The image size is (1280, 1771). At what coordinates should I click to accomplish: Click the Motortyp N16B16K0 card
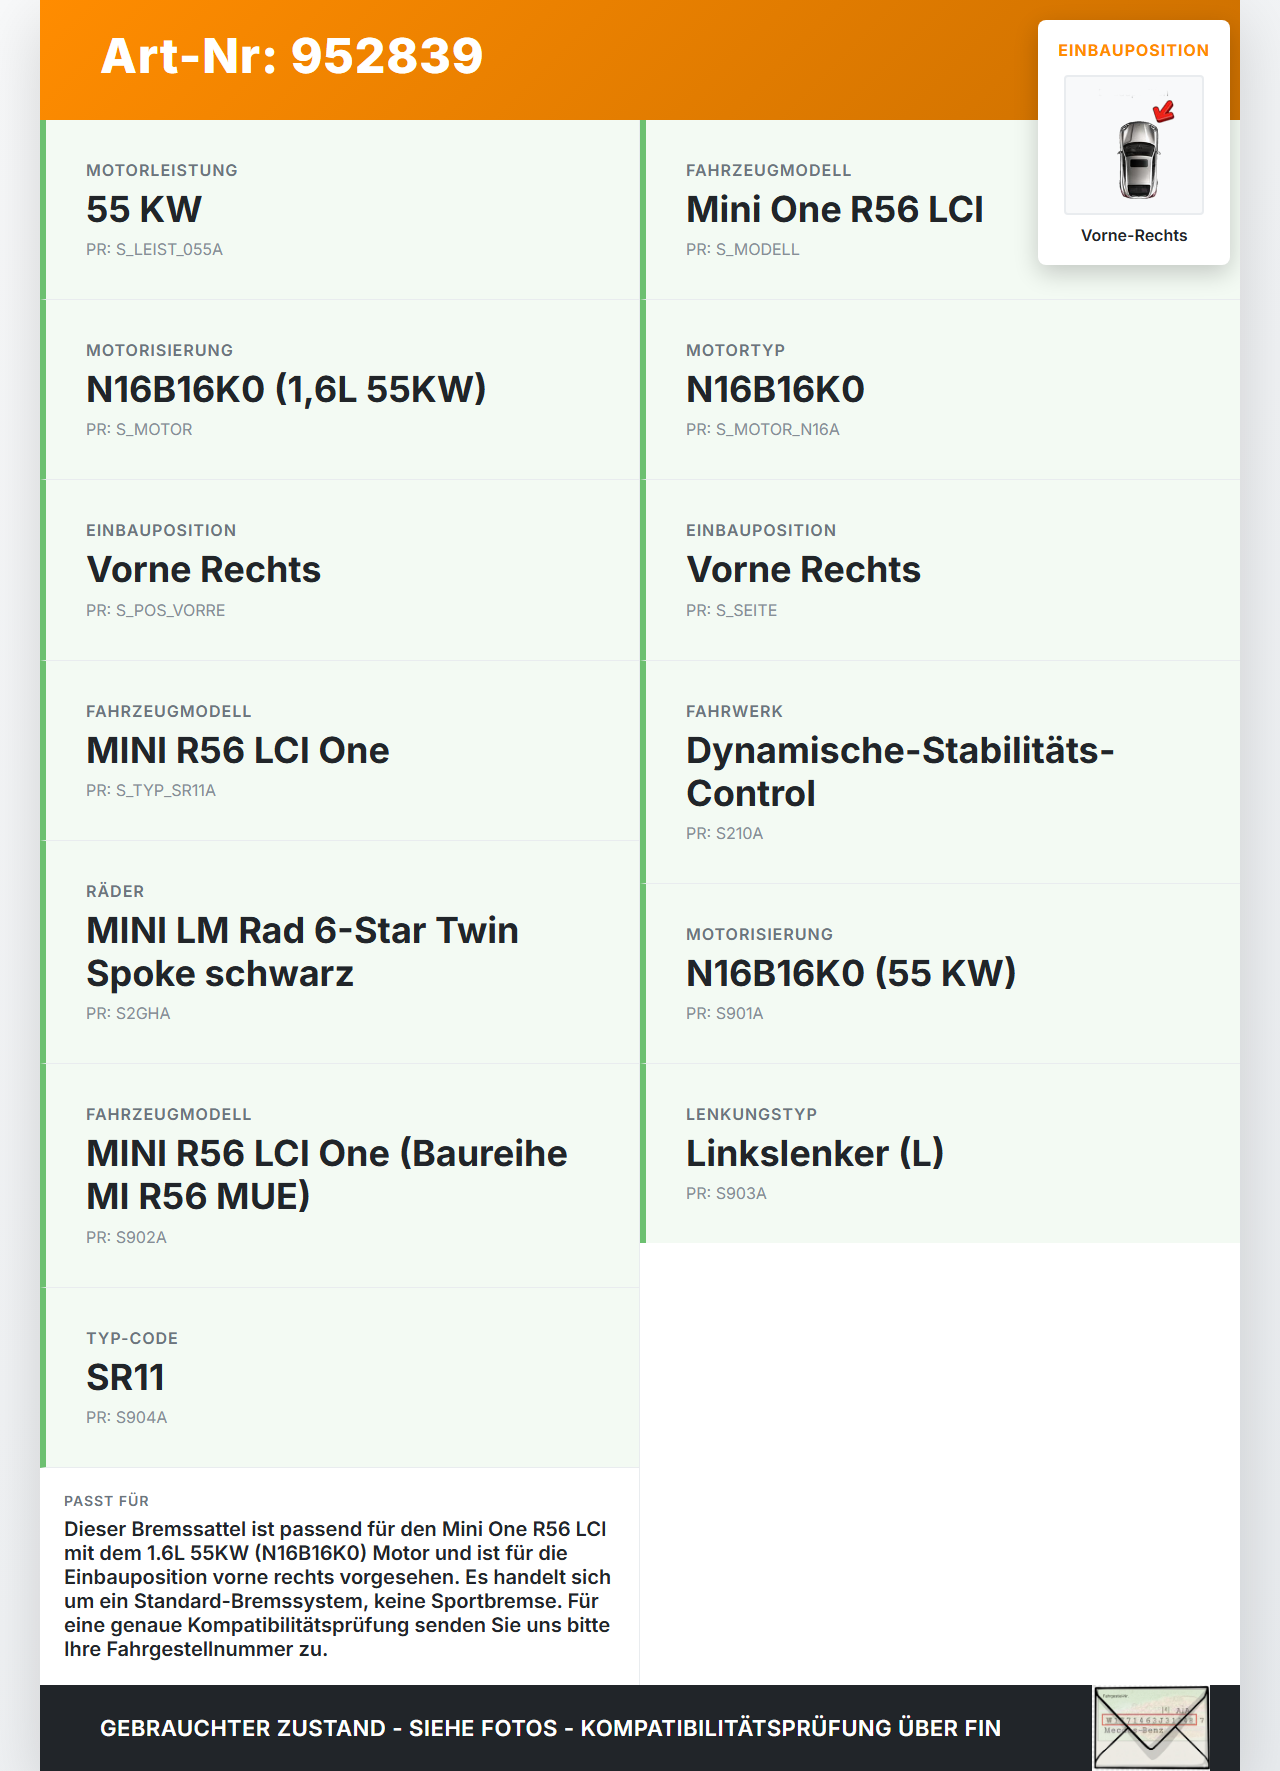(x=940, y=390)
